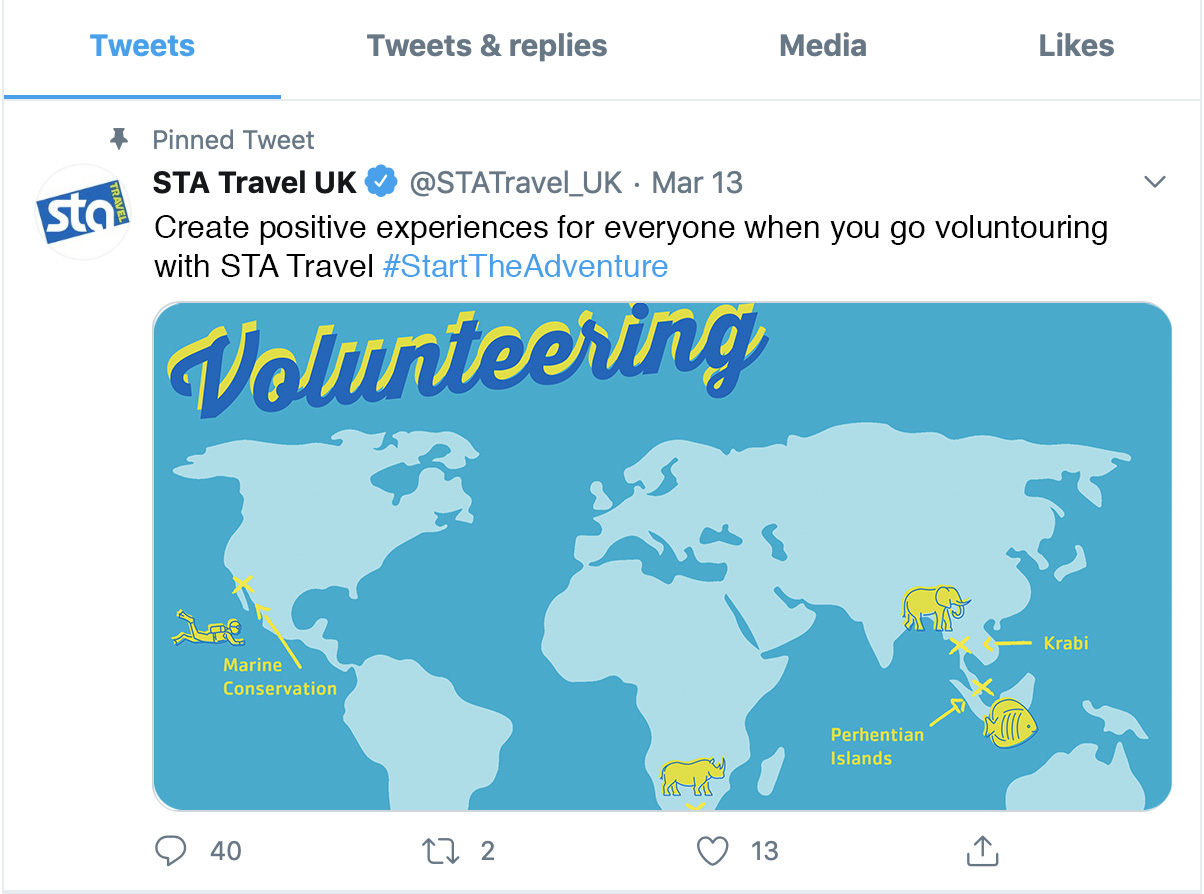Open the #StartTheAdventure hashtag link
Screen dimensions: 1204x894
(x=525, y=267)
